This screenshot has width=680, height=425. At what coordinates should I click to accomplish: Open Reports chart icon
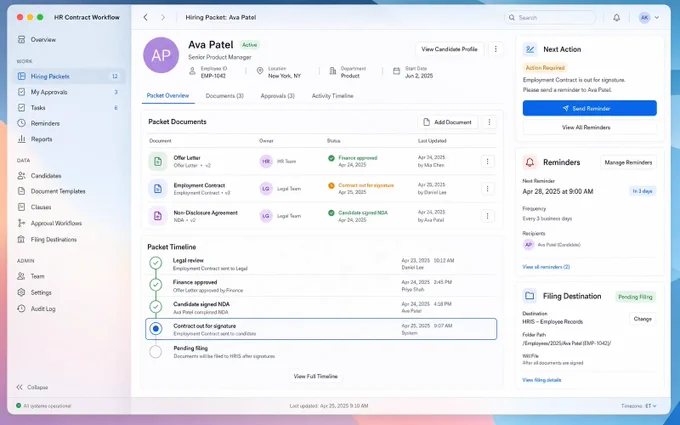pyautogui.click(x=21, y=139)
